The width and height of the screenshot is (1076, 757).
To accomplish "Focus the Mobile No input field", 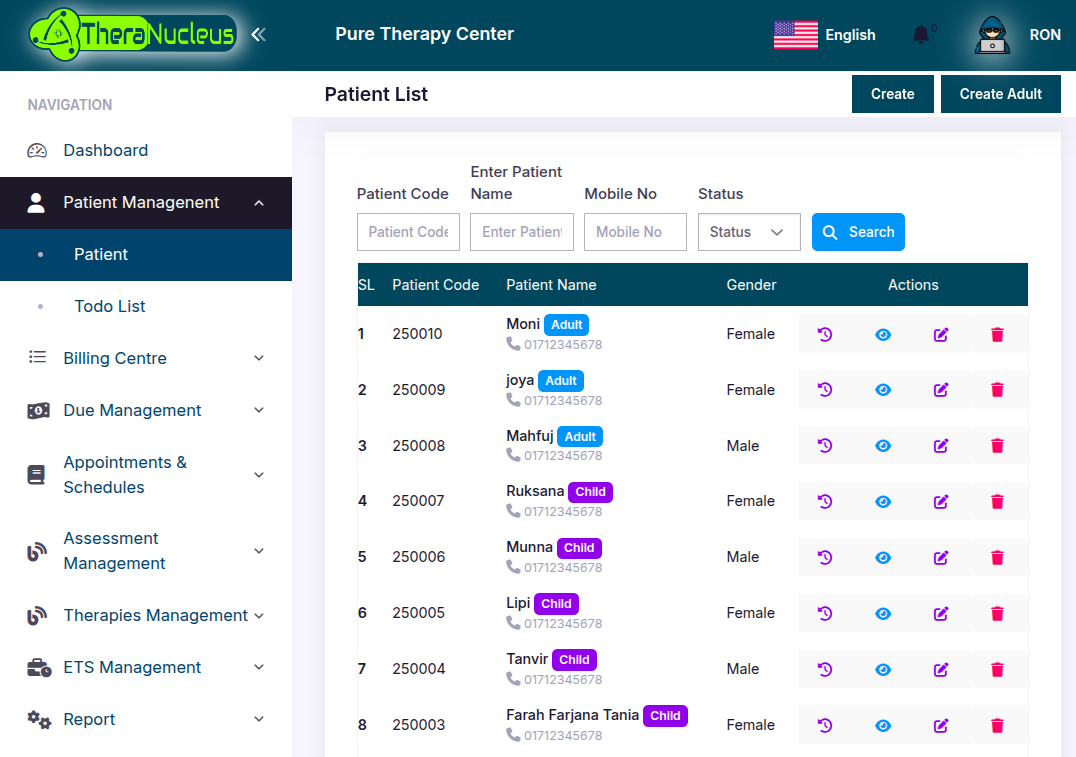I will [635, 232].
